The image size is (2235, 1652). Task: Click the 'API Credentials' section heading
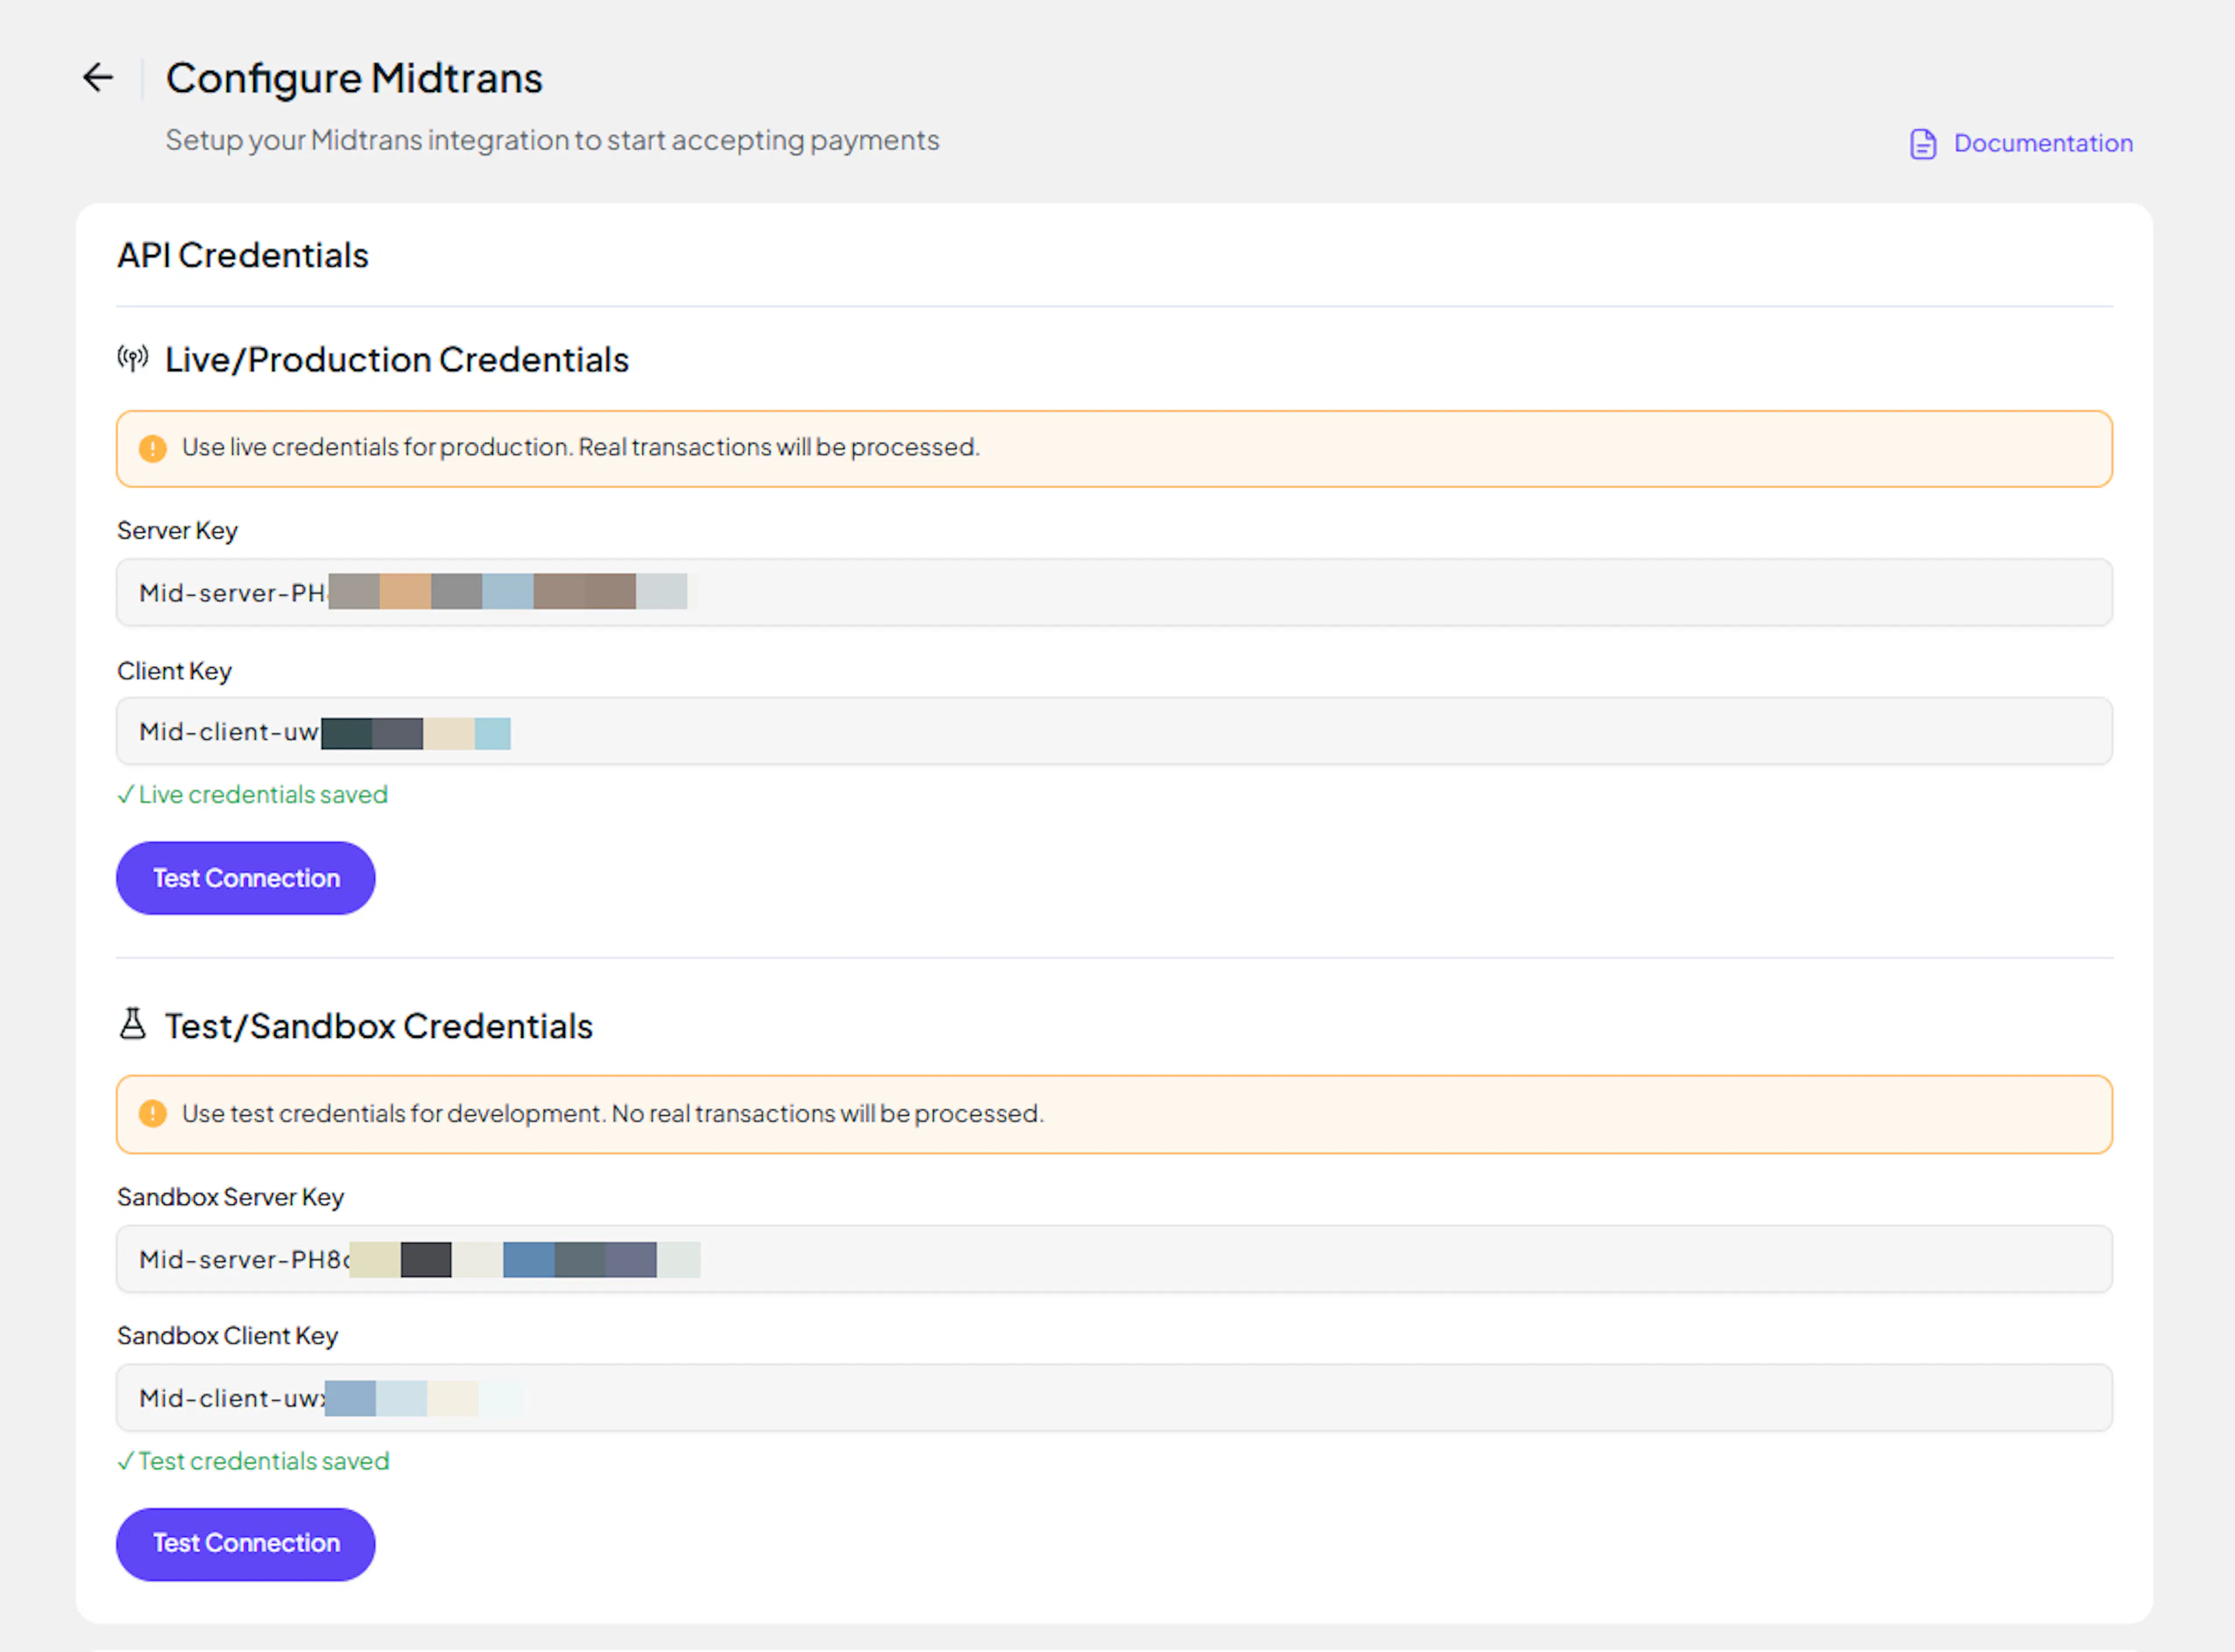pyautogui.click(x=243, y=255)
